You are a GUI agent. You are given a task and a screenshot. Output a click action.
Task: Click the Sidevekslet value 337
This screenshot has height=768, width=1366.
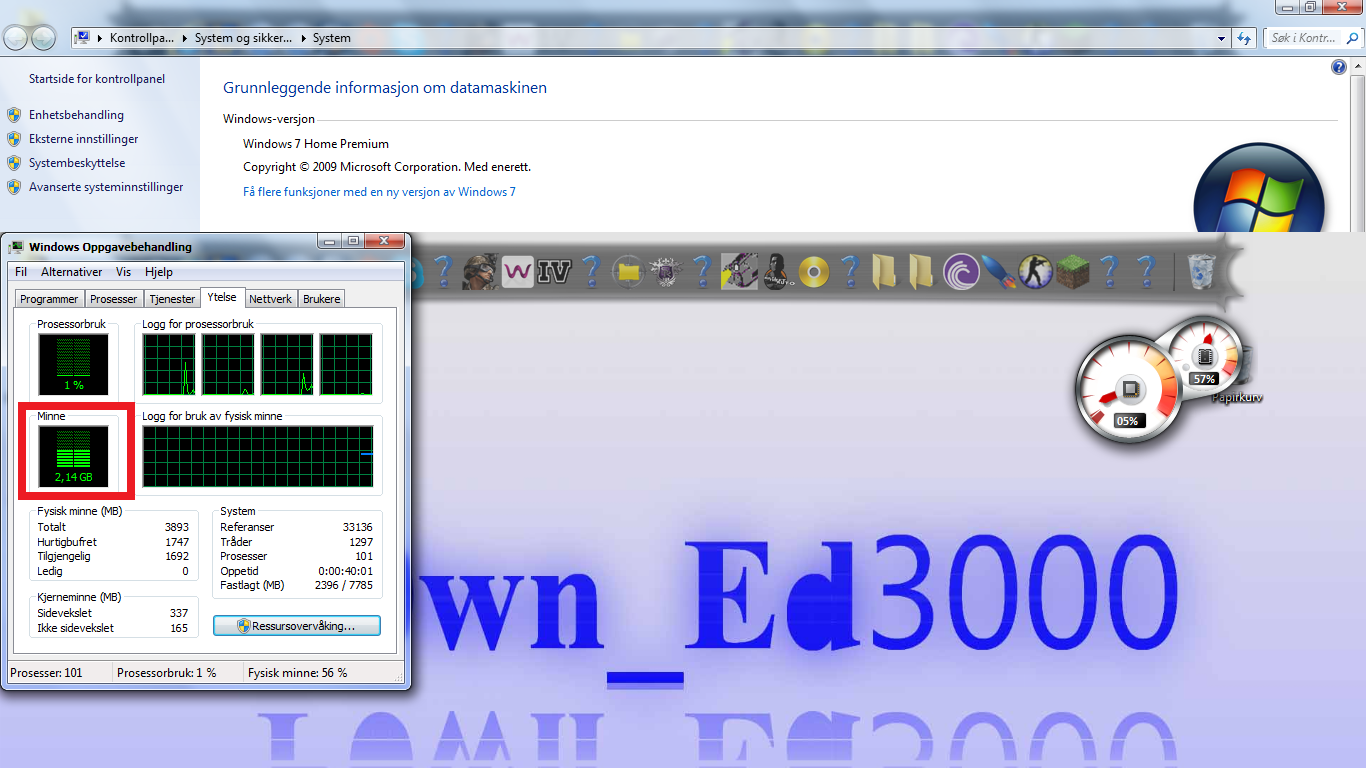[179, 613]
